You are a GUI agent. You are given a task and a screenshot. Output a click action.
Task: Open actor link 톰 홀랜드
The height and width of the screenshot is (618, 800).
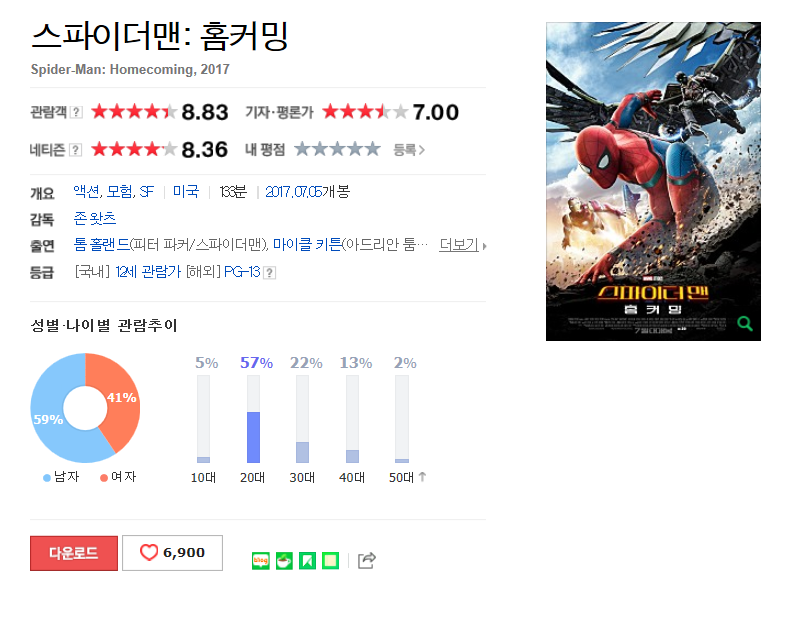tap(102, 245)
